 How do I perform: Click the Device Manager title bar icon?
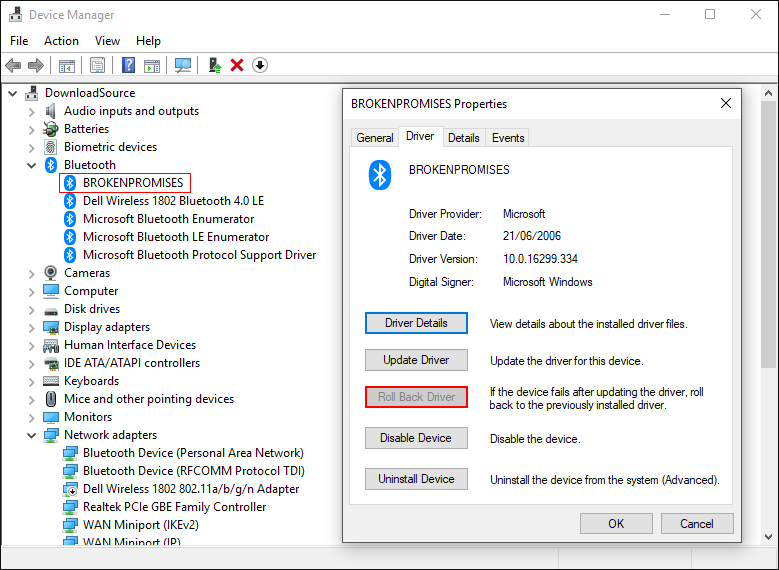click(x=15, y=14)
